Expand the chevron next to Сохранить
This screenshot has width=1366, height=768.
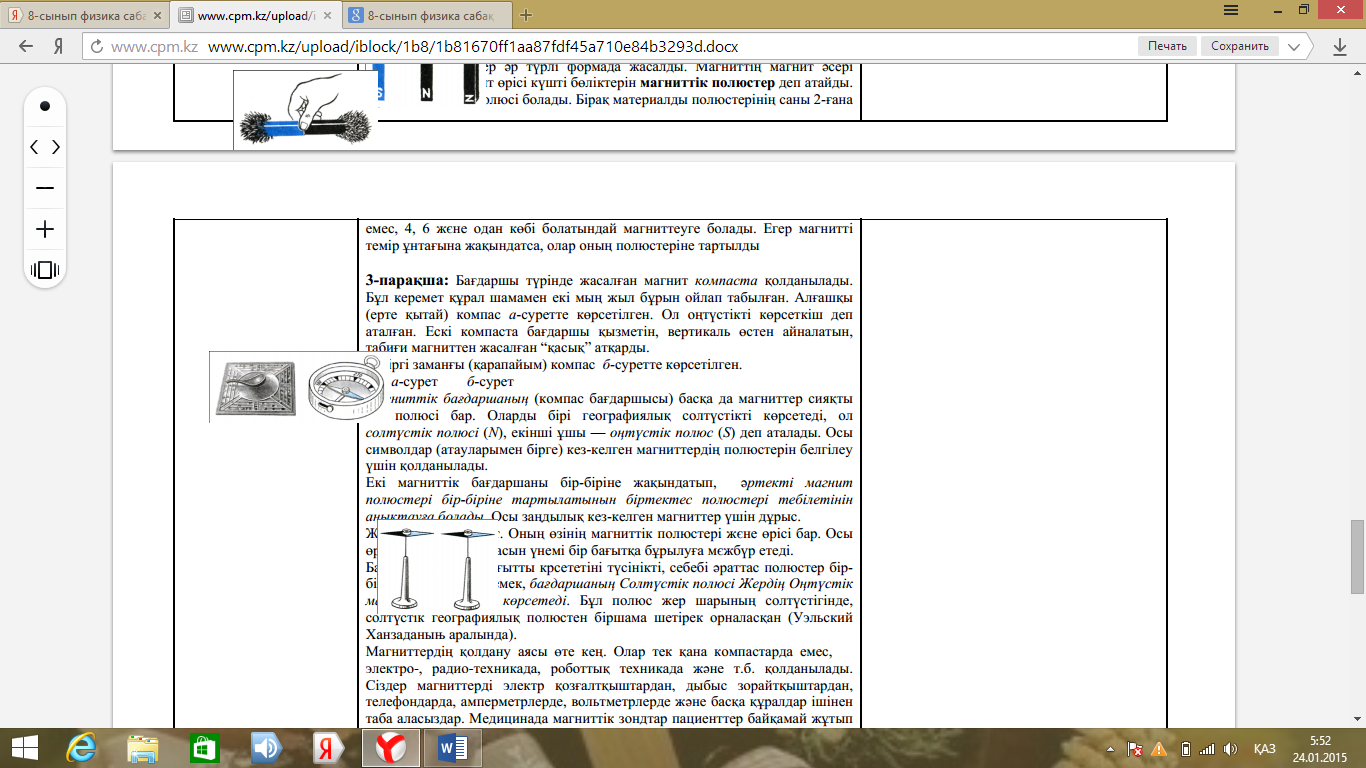(x=1295, y=46)
